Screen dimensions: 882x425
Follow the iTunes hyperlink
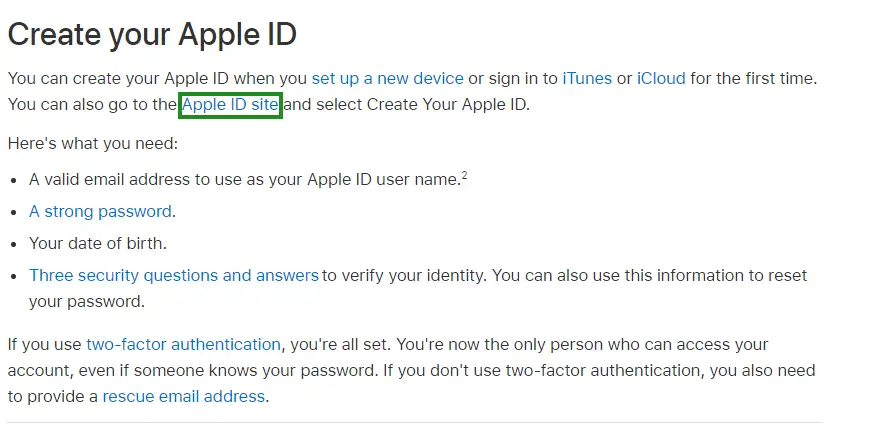point(587,78)
